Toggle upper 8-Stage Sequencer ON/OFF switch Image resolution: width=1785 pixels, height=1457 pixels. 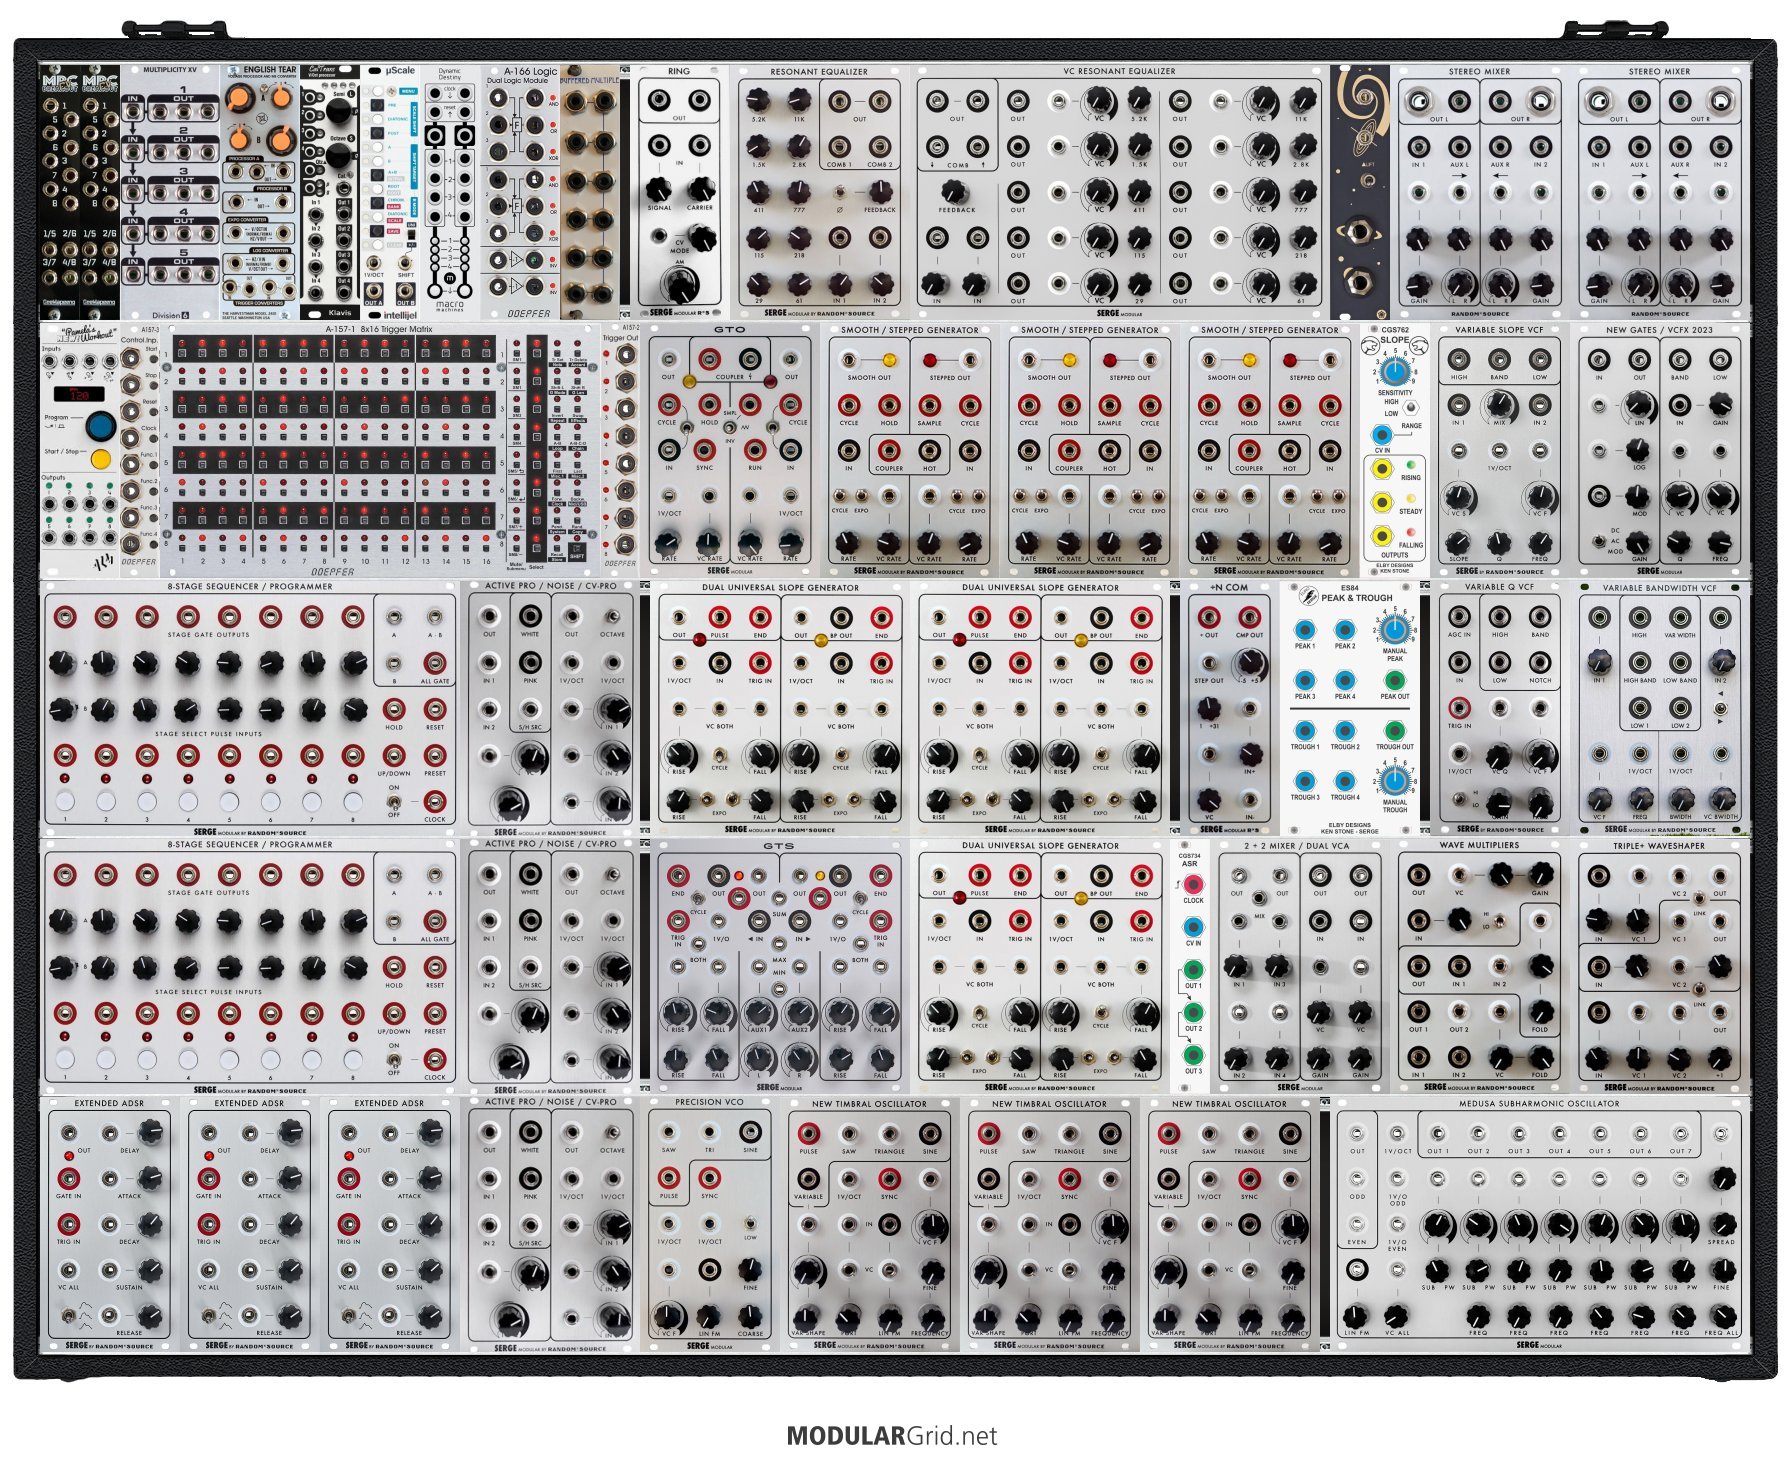[394, 801]
